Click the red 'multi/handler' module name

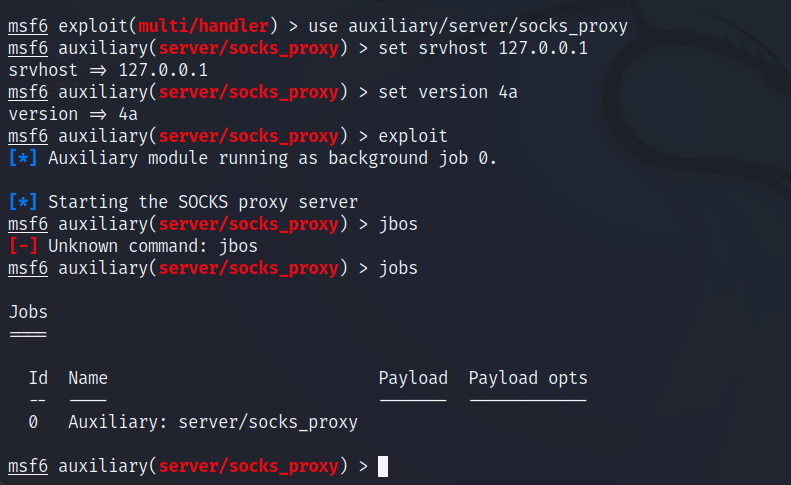click(203, 26)
